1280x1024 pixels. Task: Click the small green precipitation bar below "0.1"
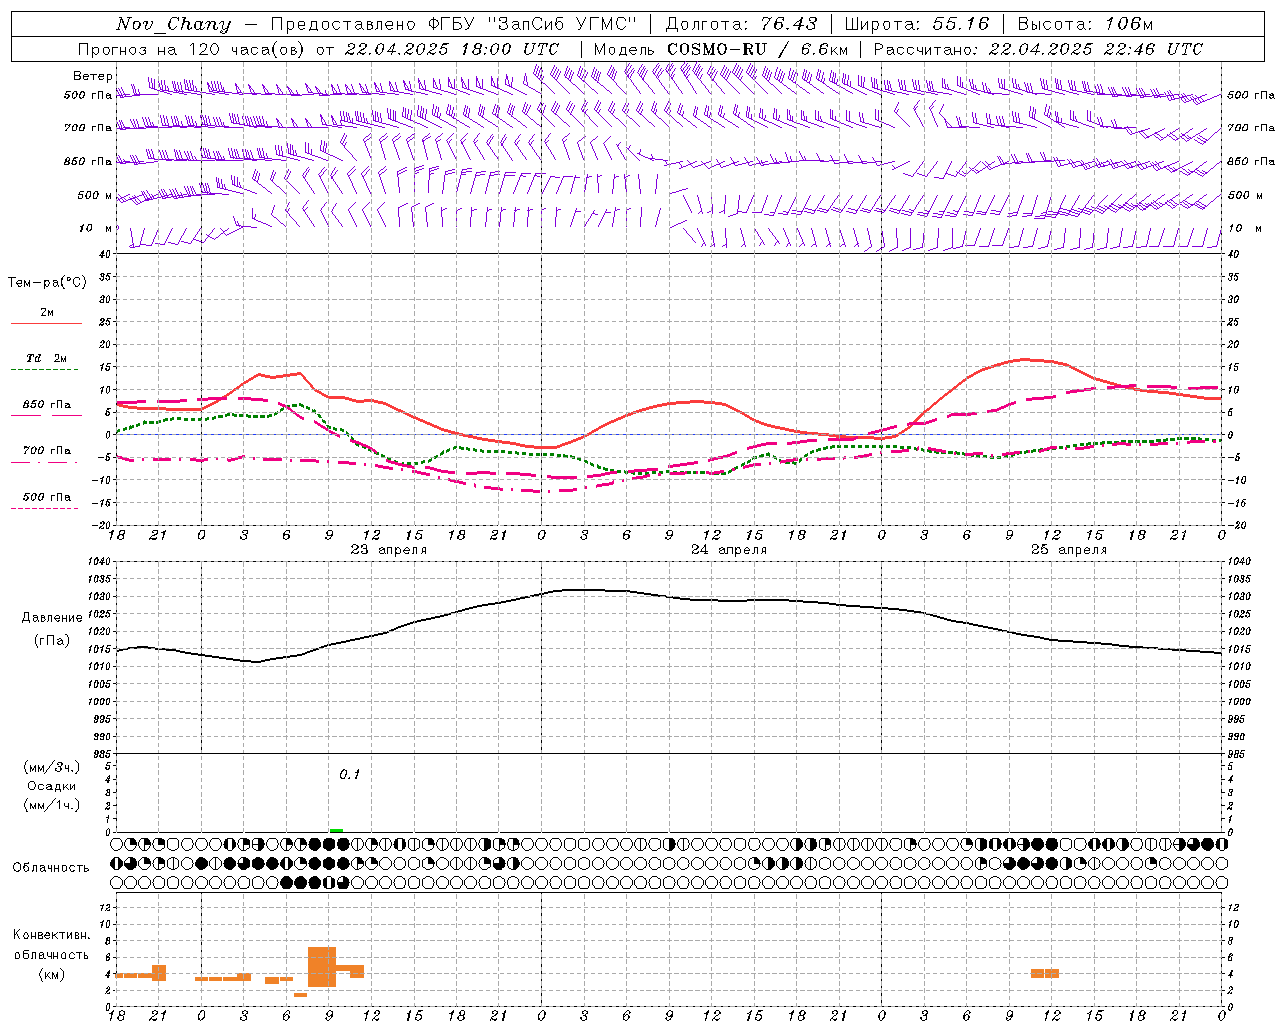click(x=336, y=830)
